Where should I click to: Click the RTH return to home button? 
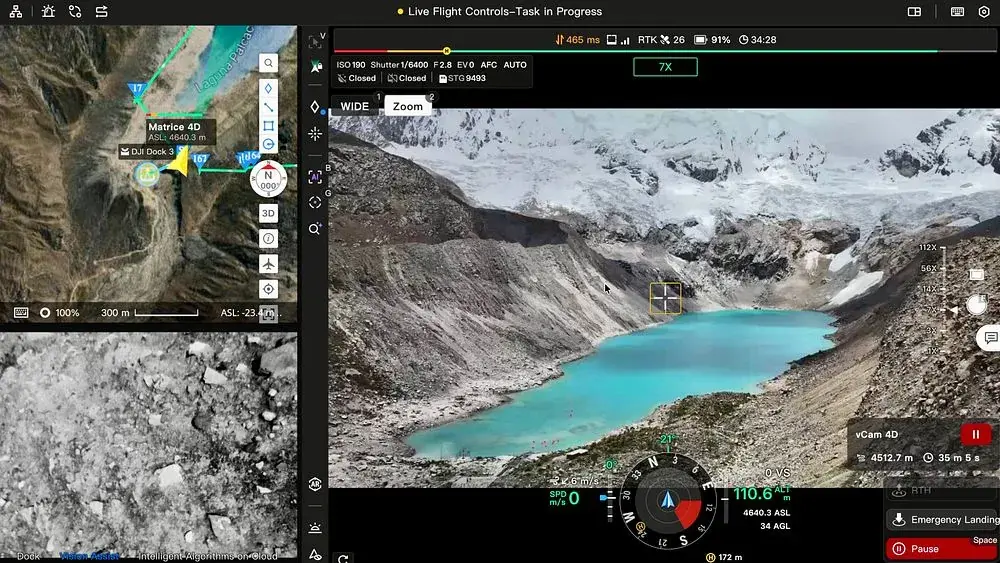[x=943, y=490]
